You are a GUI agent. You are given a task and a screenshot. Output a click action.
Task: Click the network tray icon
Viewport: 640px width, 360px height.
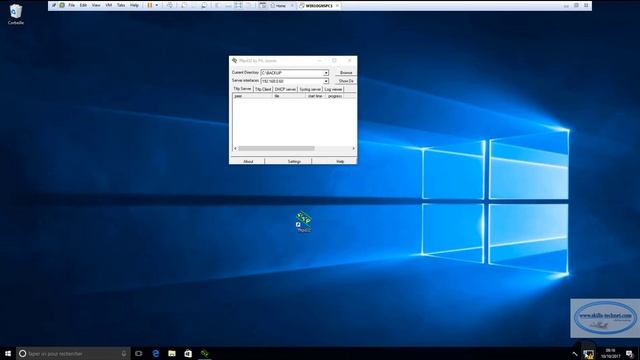click(x=588, y=354)
